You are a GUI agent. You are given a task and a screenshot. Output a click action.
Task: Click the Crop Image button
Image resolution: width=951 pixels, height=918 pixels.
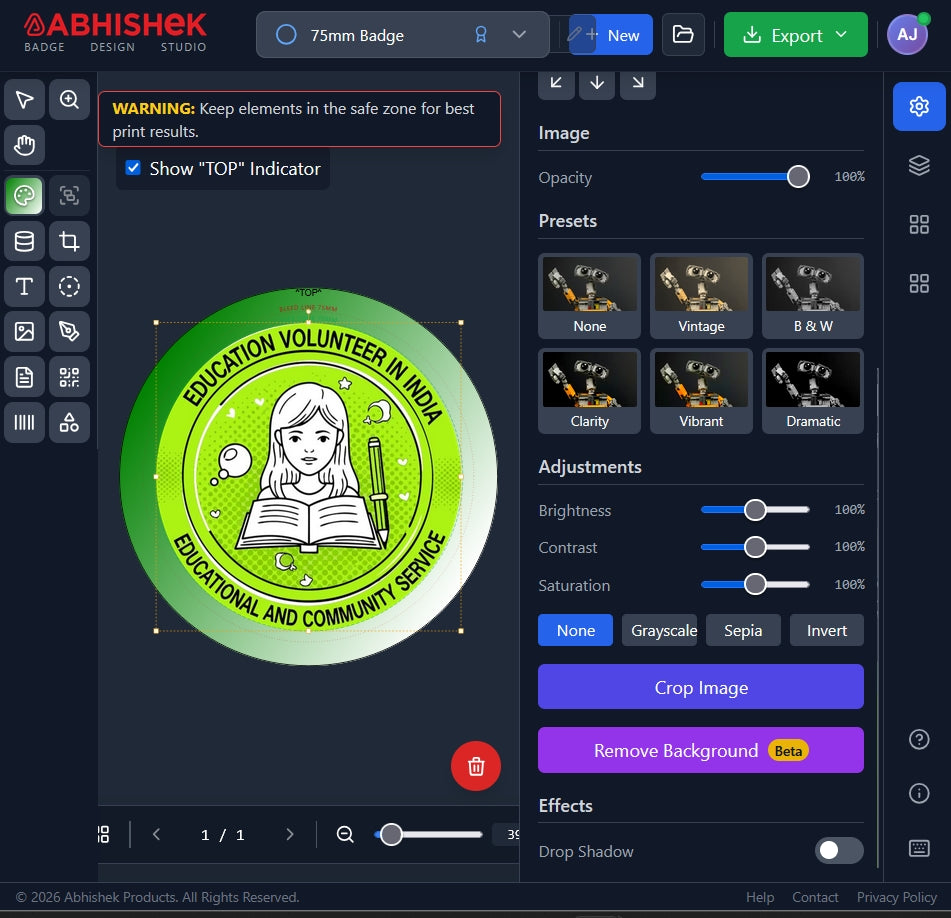point(700,687)
